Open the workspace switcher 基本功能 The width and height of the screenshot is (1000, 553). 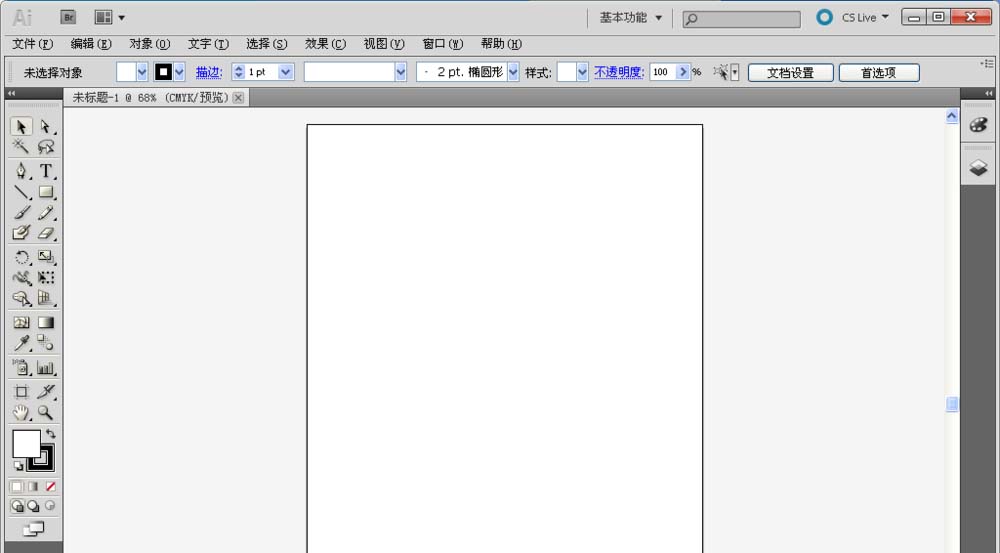click(630, 17)
